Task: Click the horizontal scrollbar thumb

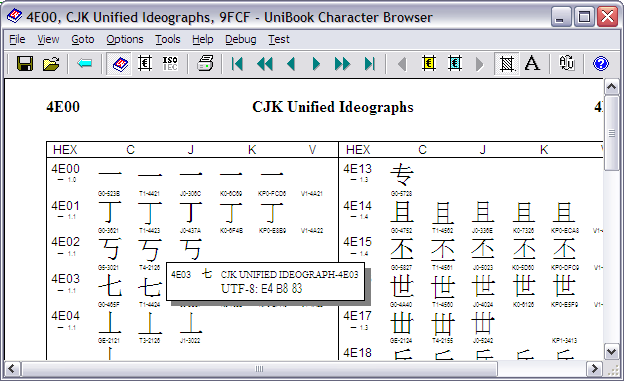Action: (259, 369)
